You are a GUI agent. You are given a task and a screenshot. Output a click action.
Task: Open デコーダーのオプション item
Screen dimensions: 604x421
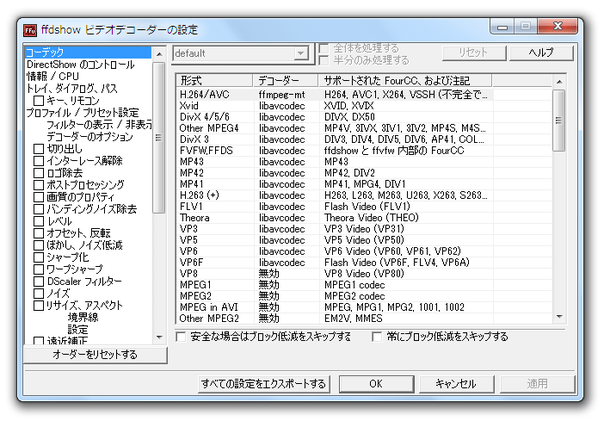[x=90, y=136]
